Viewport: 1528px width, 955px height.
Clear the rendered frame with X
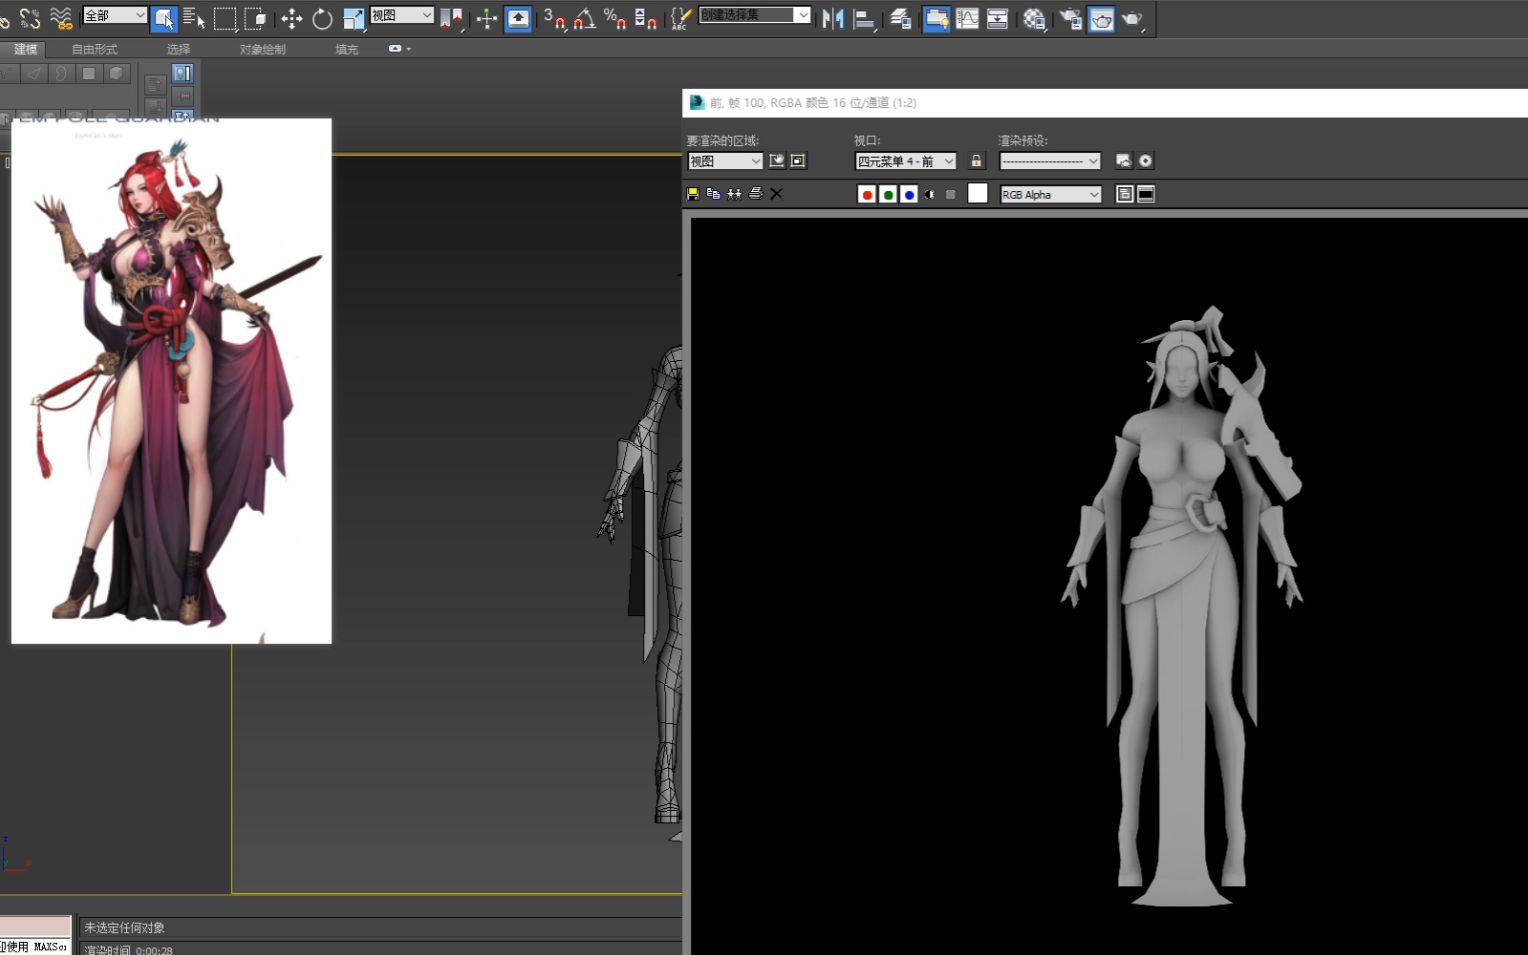coord(776,194)
